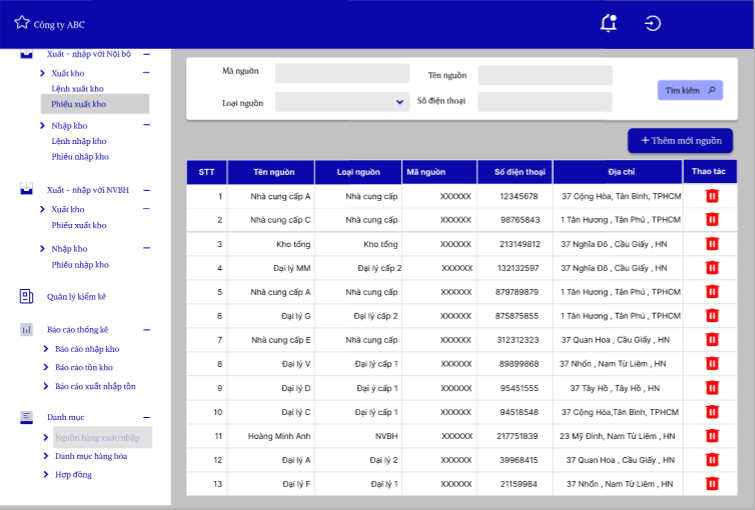
Task: Focus the Mã nguồn input field
Action: [x=342, y=73]
